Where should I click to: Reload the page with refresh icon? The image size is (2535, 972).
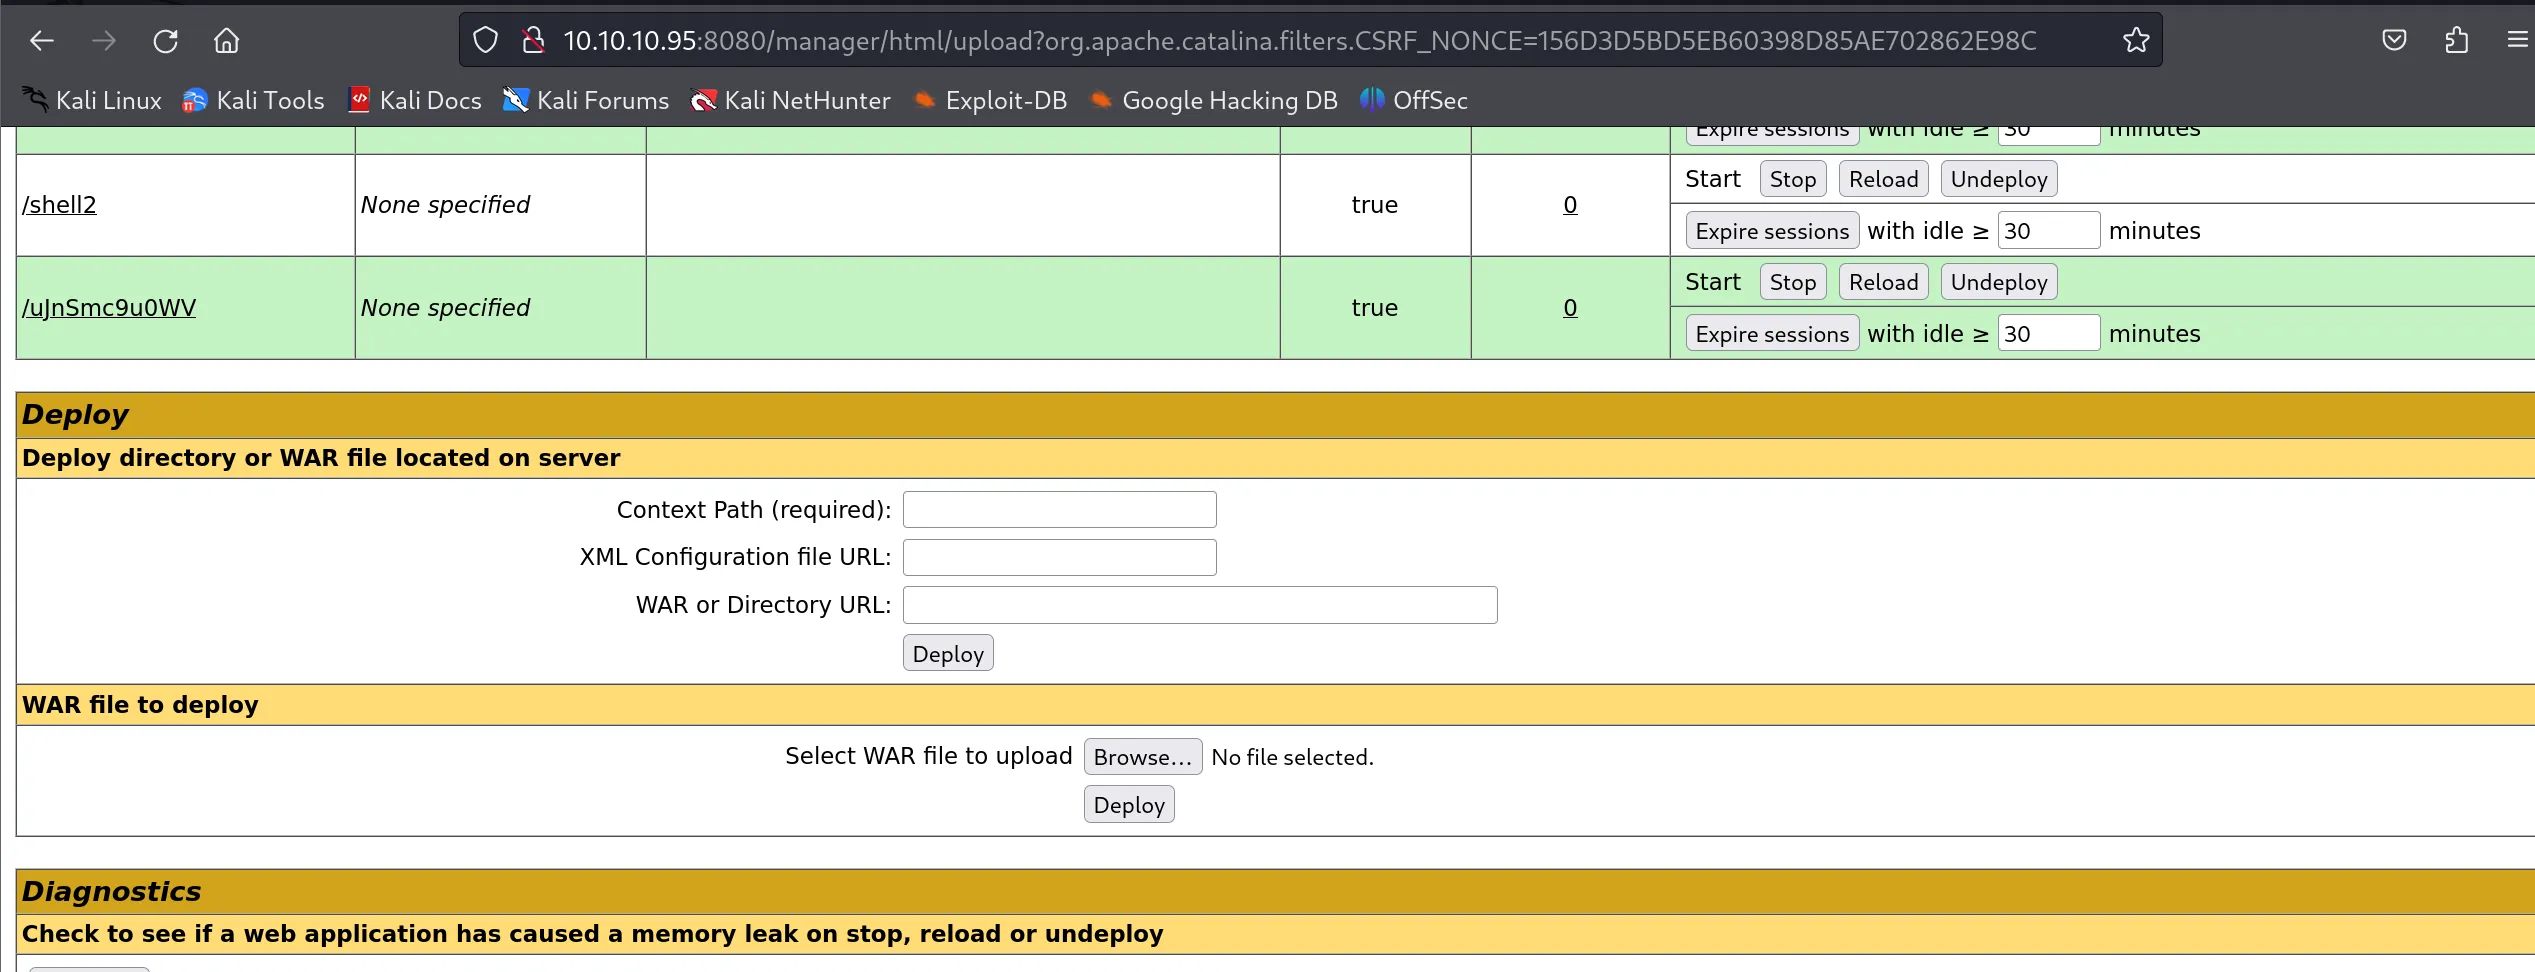165,41
